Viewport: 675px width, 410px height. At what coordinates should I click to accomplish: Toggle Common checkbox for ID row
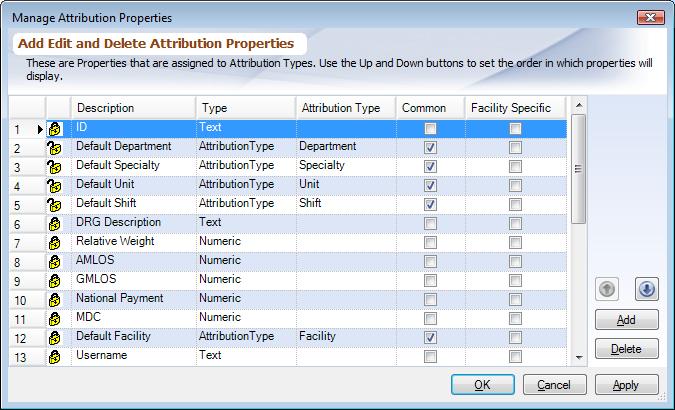point(430,128)
